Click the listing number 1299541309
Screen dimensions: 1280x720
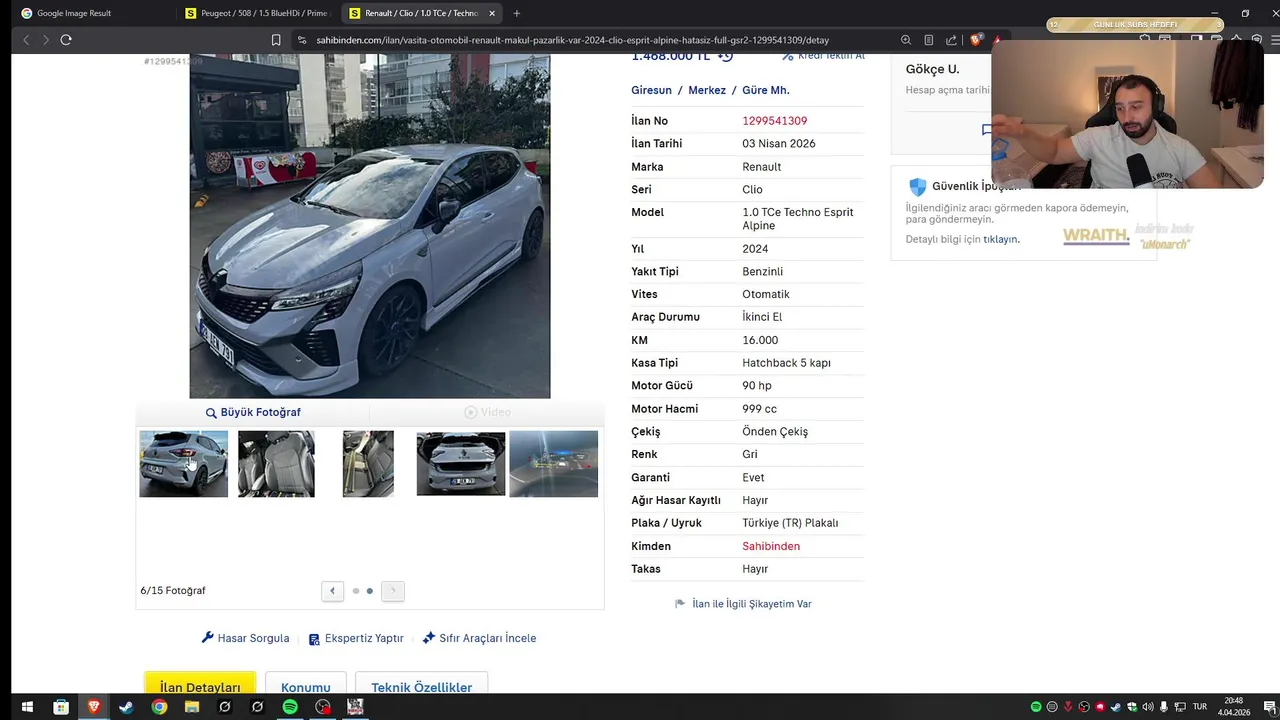tap(774, 121)
